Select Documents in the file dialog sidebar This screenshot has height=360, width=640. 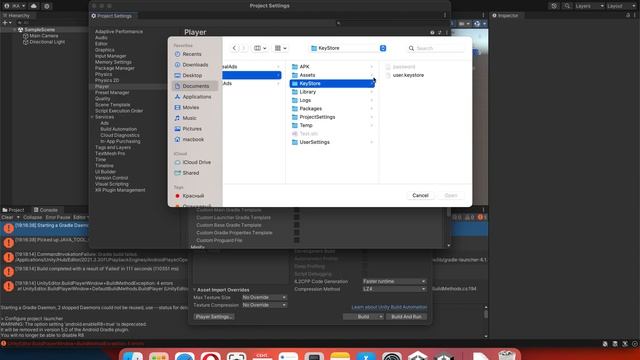tap(196, 86)
